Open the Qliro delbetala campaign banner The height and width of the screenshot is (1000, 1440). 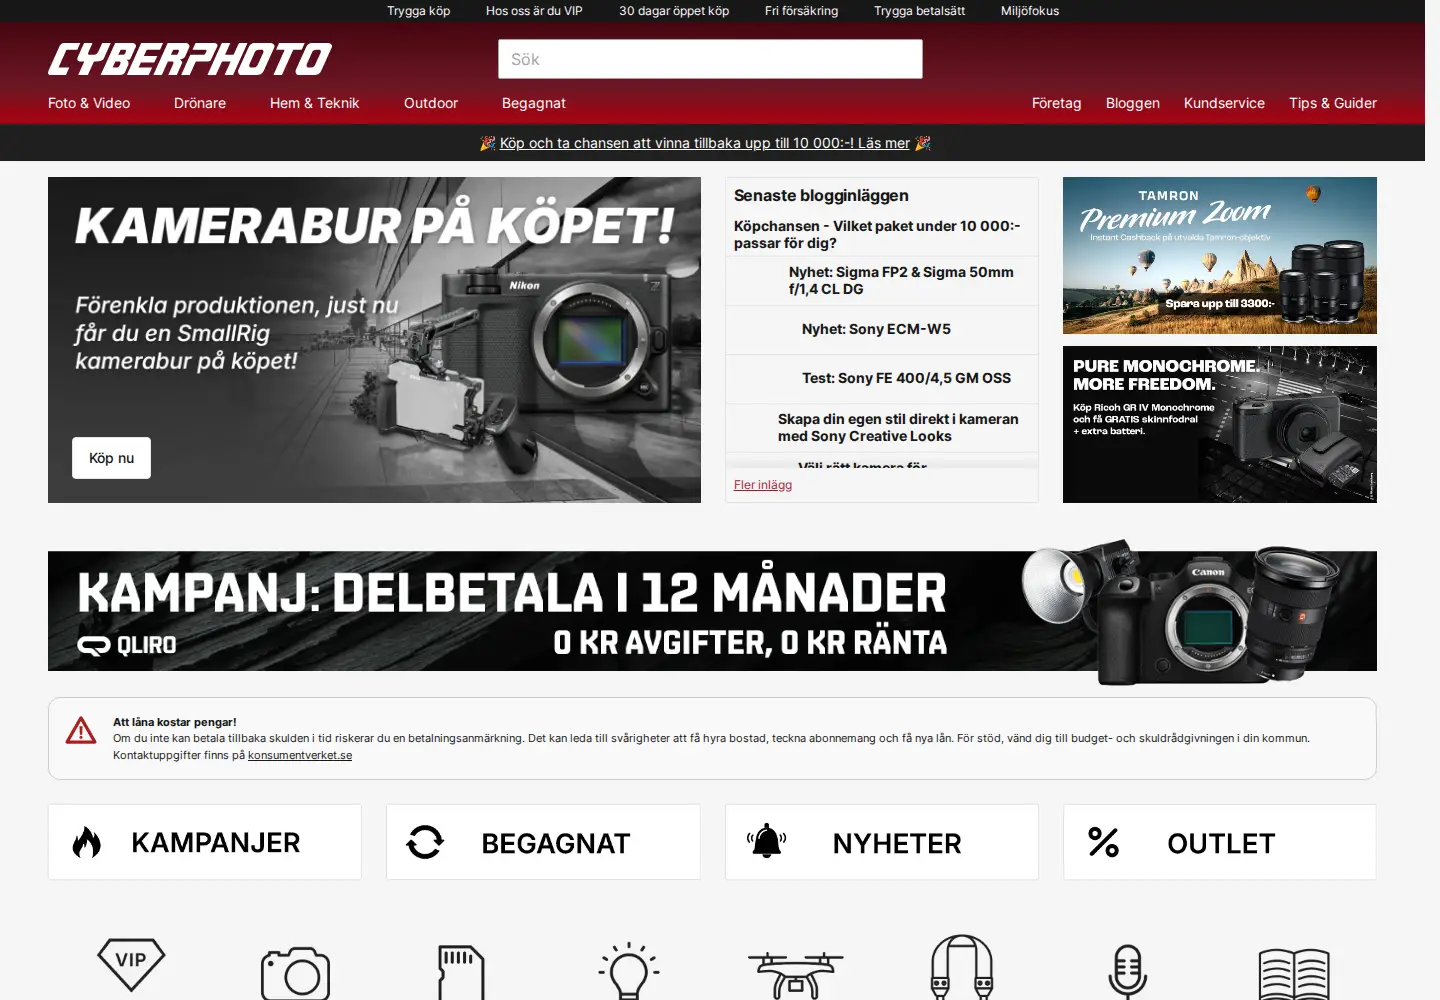(712, 611)
